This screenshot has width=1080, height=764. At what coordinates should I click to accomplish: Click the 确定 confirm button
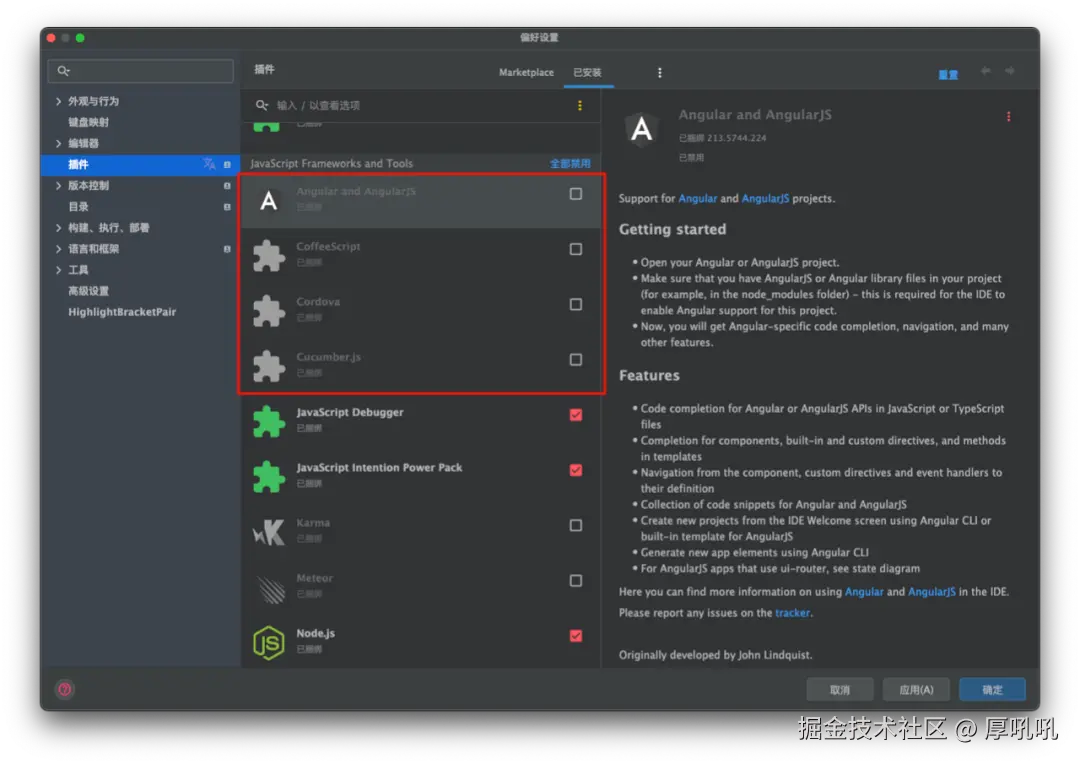tap(993, 690)
